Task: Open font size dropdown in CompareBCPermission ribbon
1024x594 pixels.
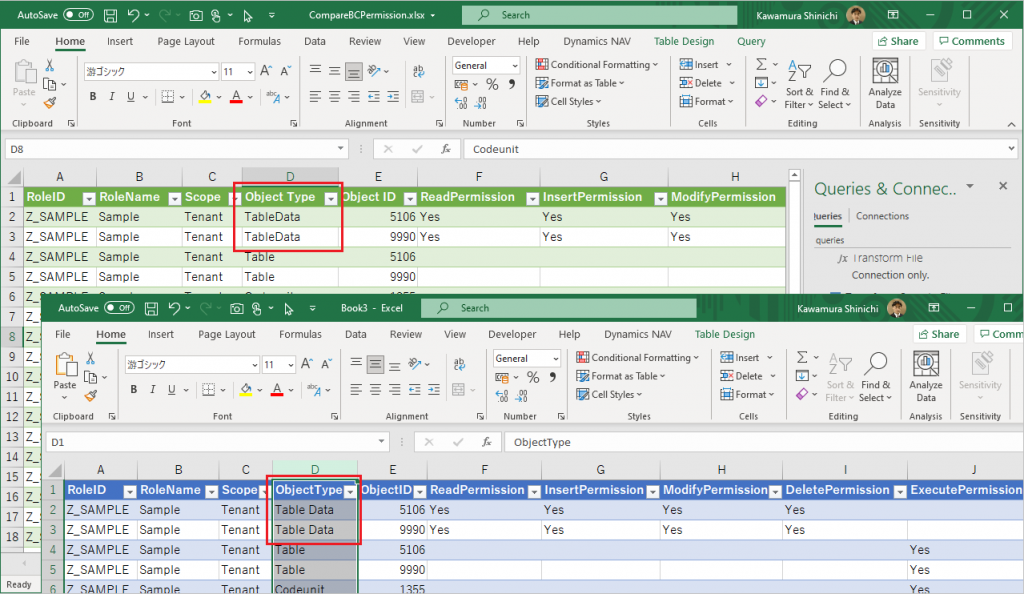Action: [x=249, y=72]
